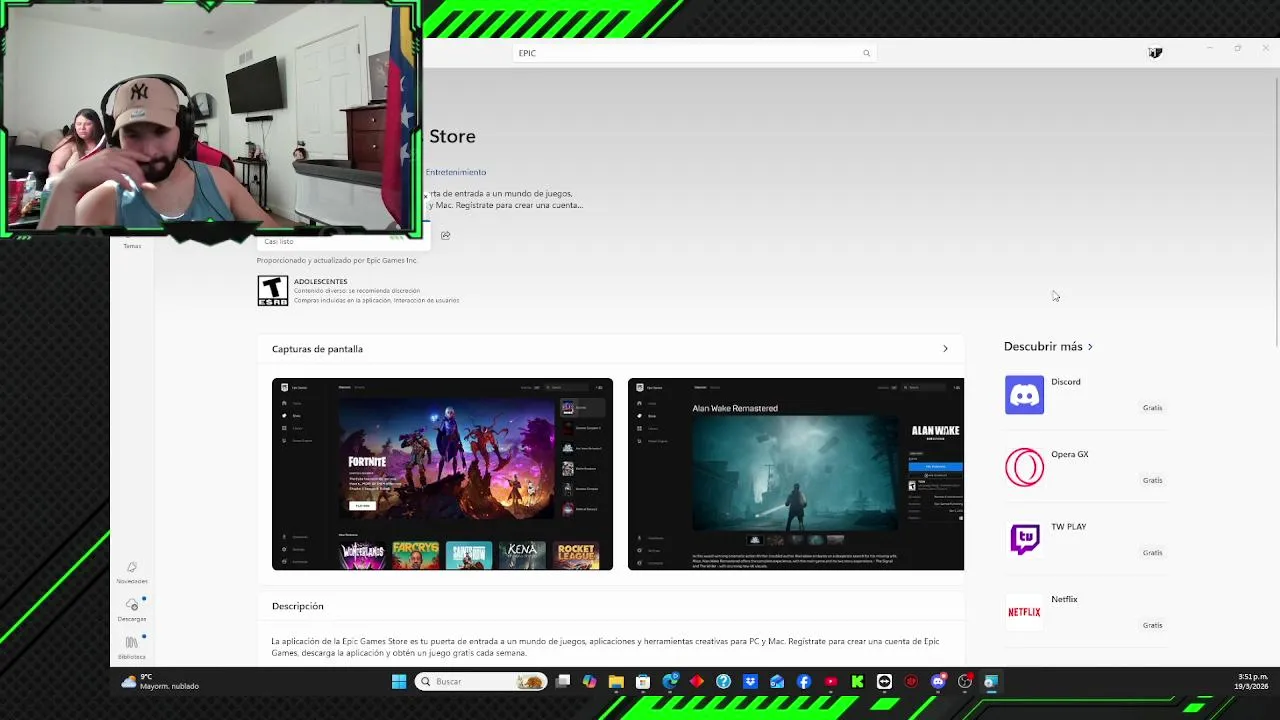Open the Fortnite screenshot thumbnail

pyautogui.click(x=442, y=474)
